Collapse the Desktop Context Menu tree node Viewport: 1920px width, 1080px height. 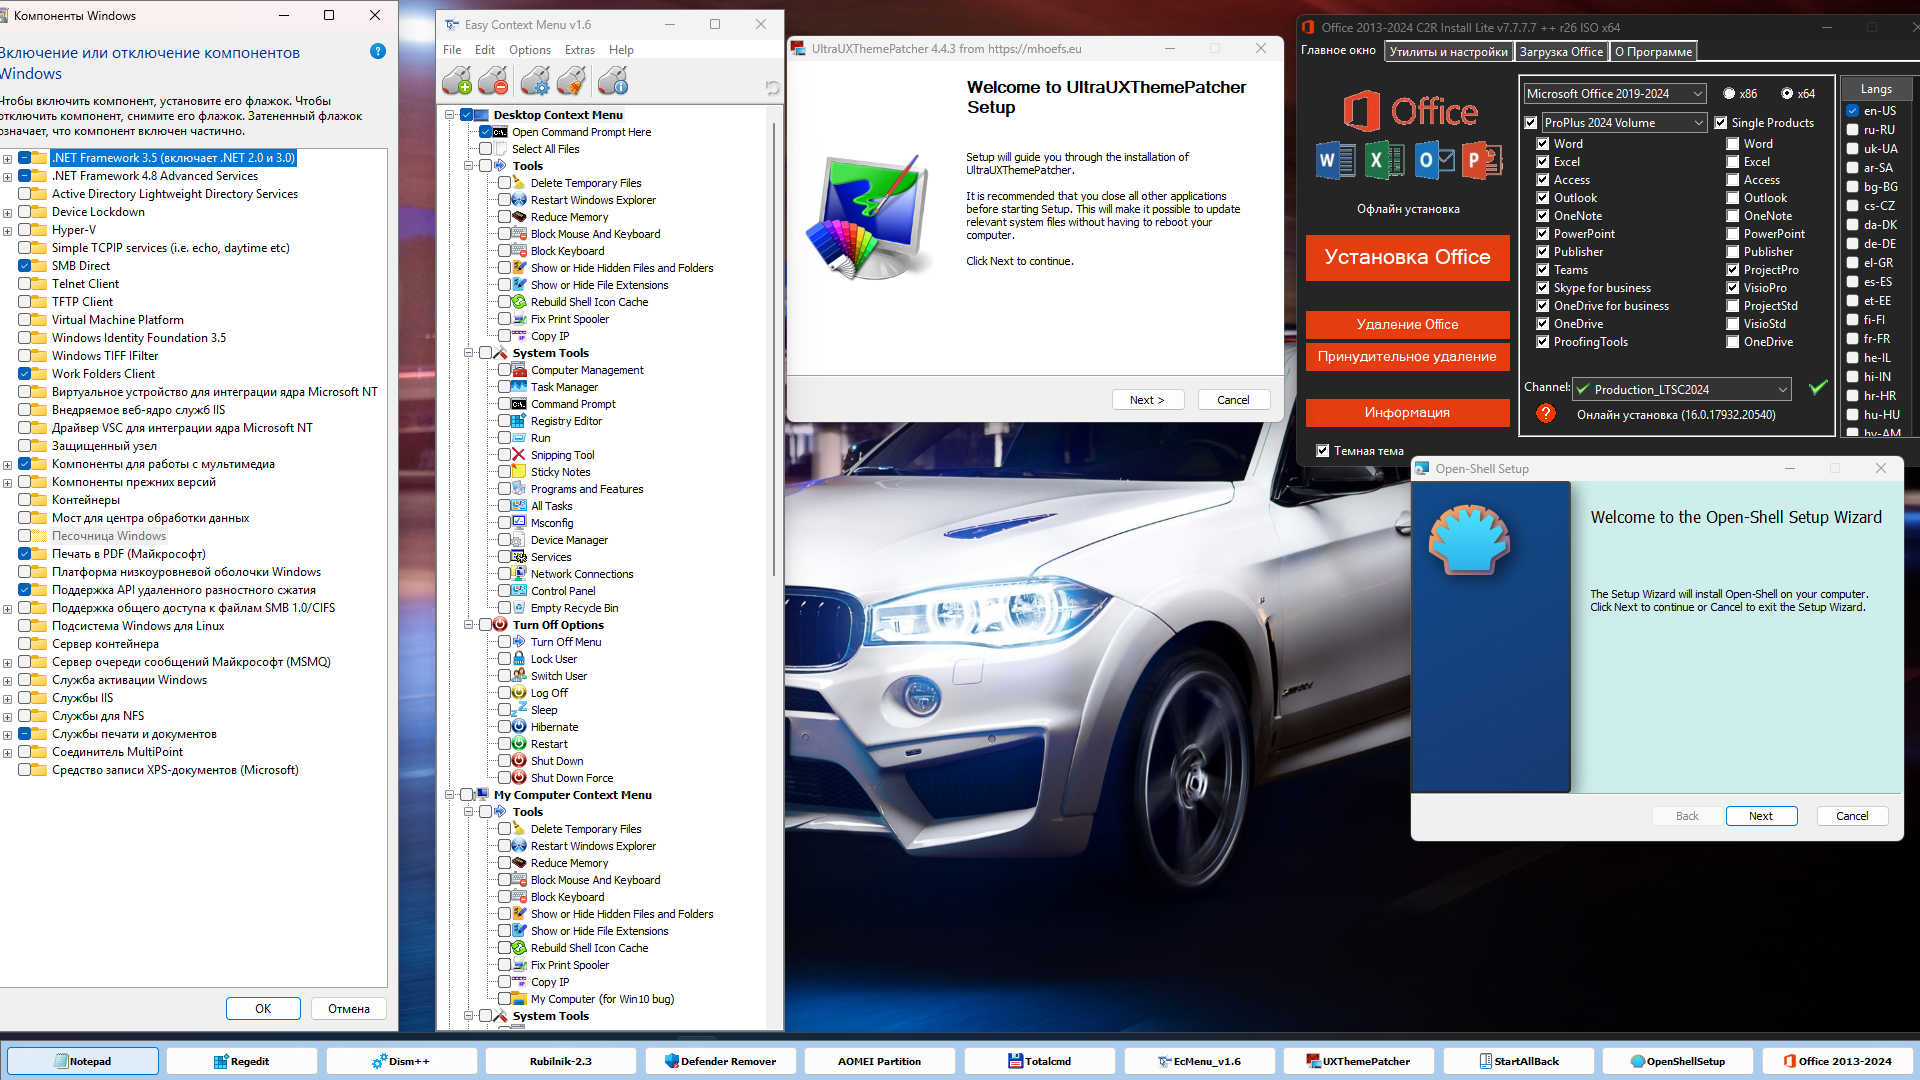pos(450,115)
